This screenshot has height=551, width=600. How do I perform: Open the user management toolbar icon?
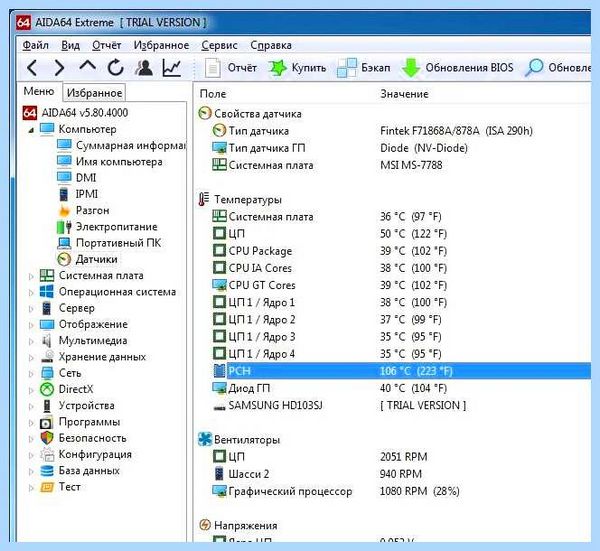(x=144, y=68)
